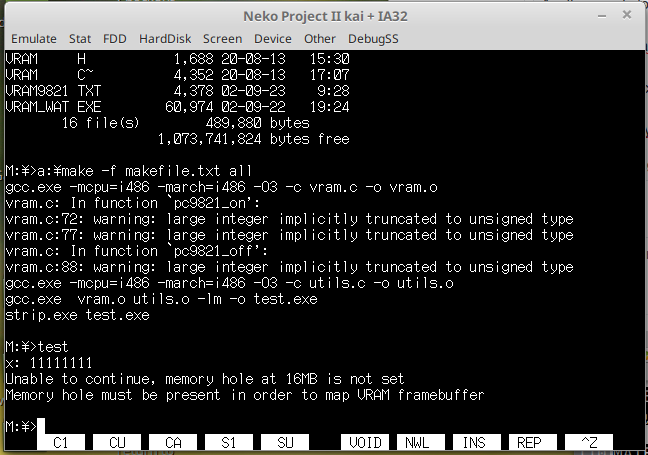Screen dimensions: 648x455
Task: Click the CU function key label
Action: tap(117, 441)
